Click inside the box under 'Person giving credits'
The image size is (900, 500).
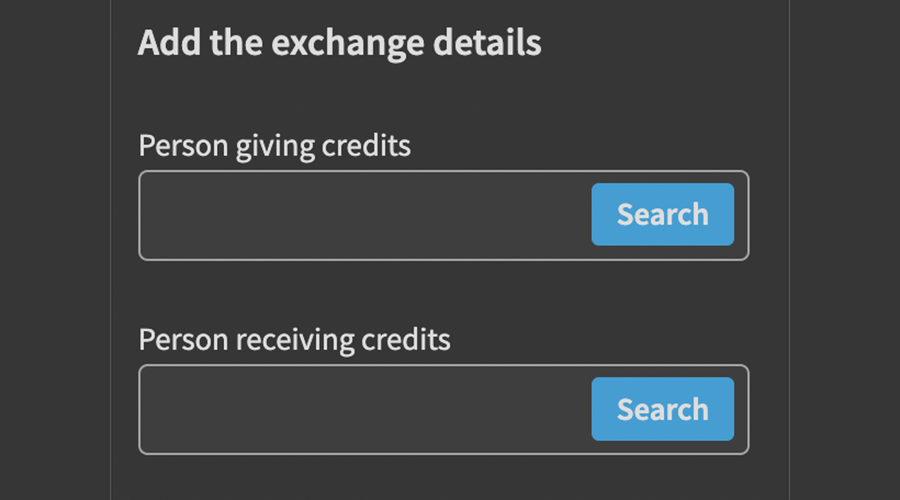pos(365,215)
